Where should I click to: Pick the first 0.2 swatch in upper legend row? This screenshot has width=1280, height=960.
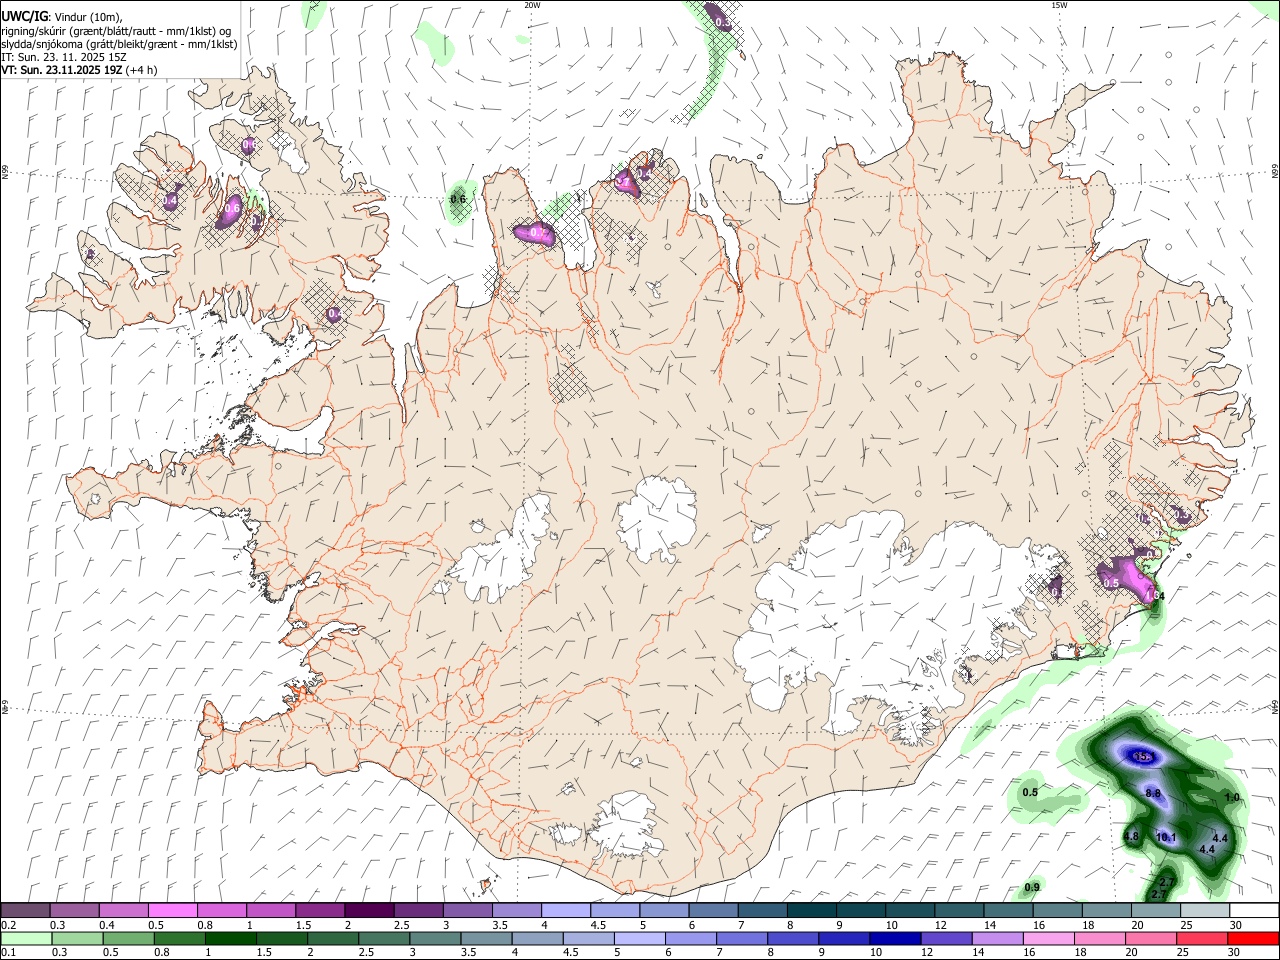point(25,911)
